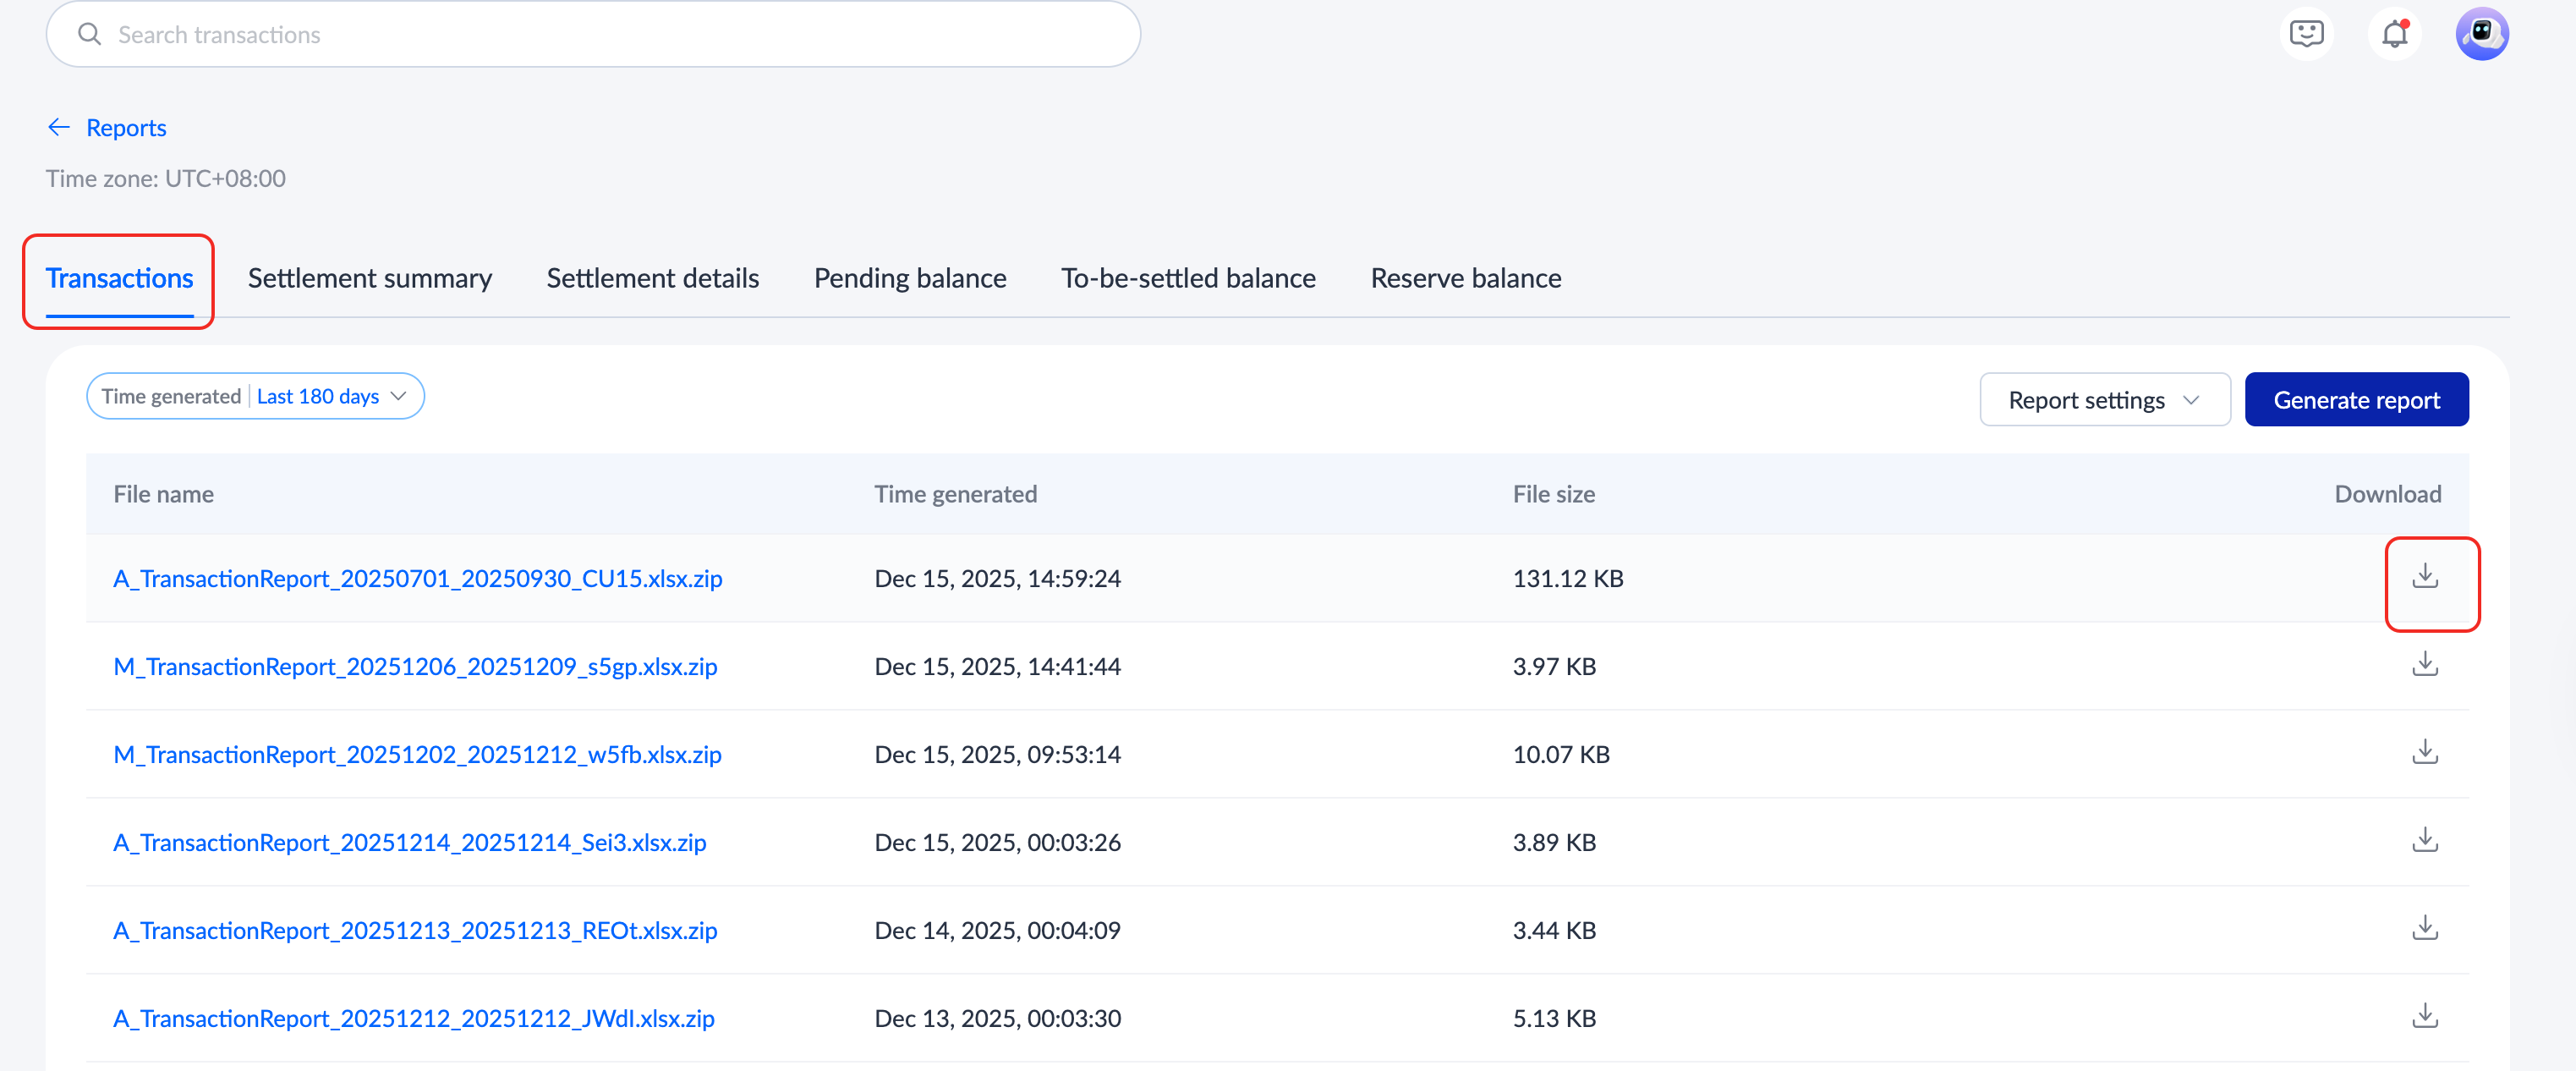
Task: Expand the Time generated filter dropdown
Action: pyautogui.click(x=255, y=396)
